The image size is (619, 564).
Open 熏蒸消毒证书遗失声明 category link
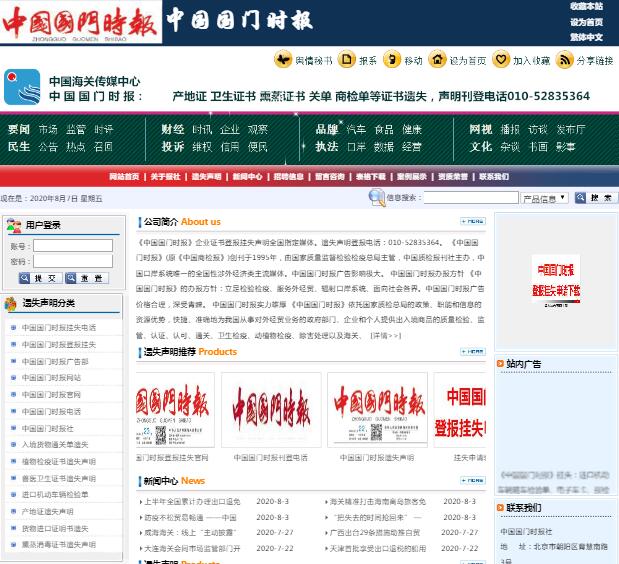point(59,545)
